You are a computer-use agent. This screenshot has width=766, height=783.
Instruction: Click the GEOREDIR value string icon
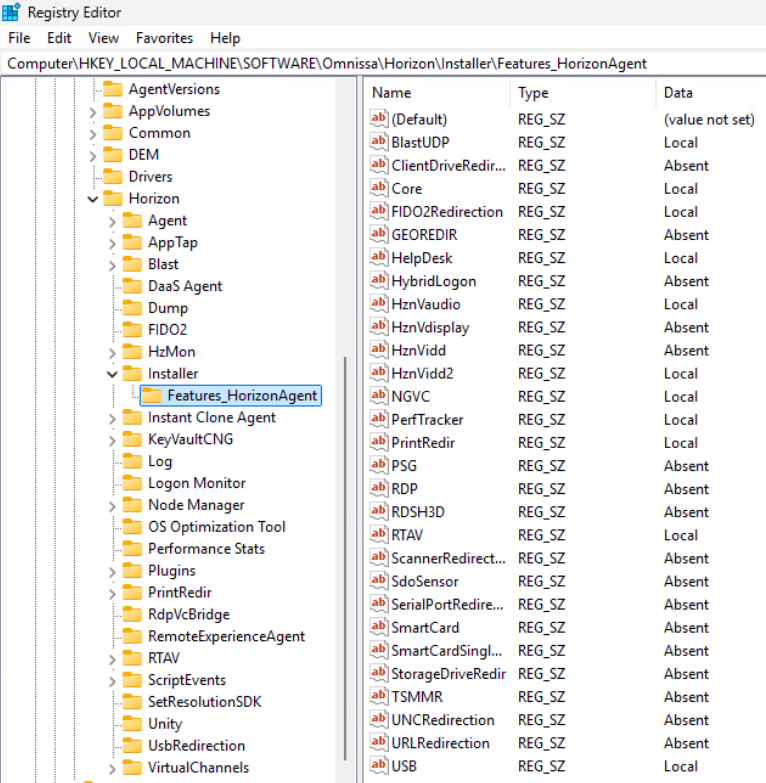coord(379,234)
